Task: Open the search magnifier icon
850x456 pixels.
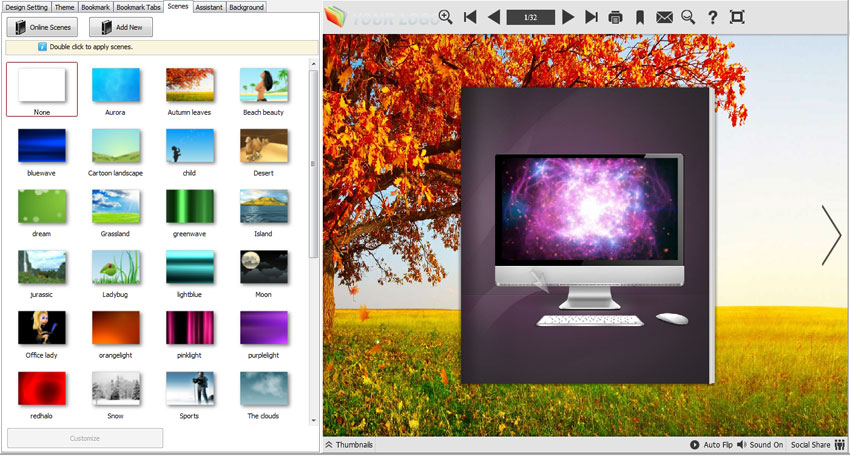Action: [x=688, y=17]
